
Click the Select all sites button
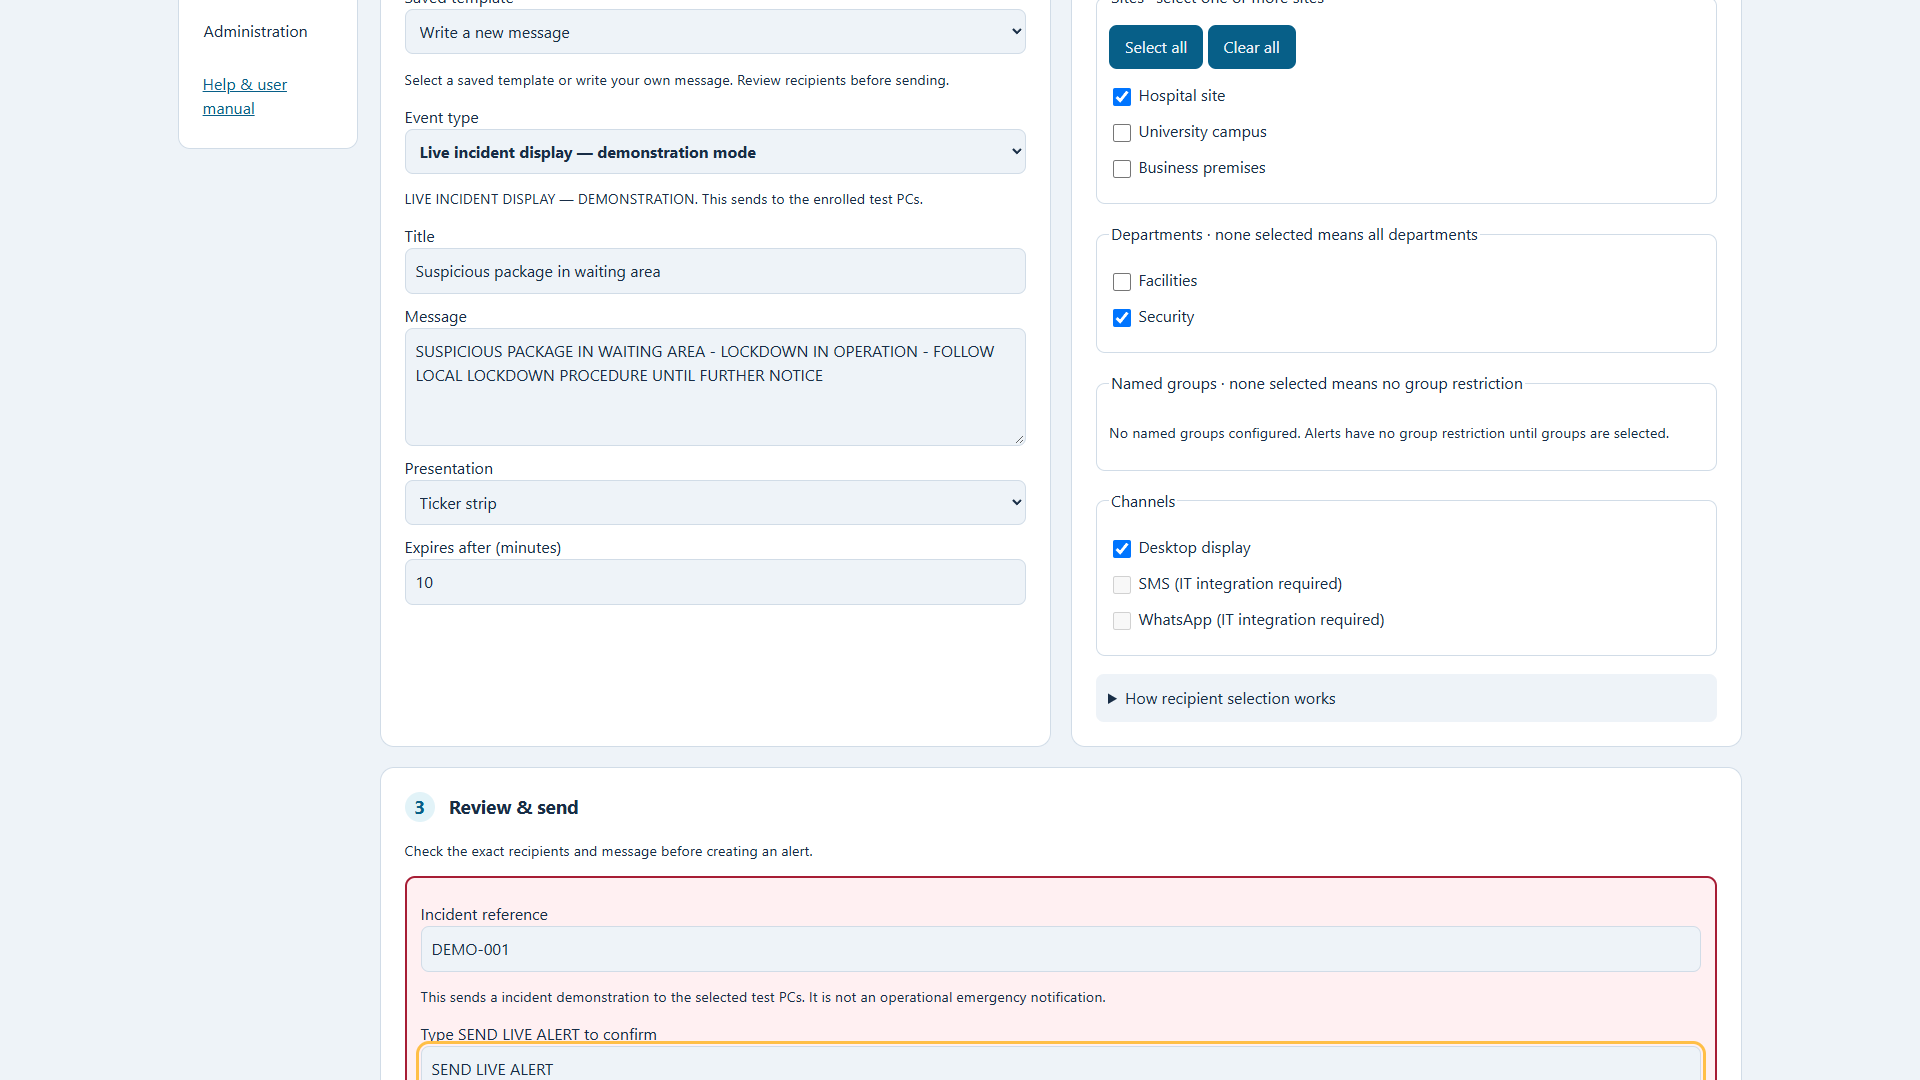[x=1155, y=47]
